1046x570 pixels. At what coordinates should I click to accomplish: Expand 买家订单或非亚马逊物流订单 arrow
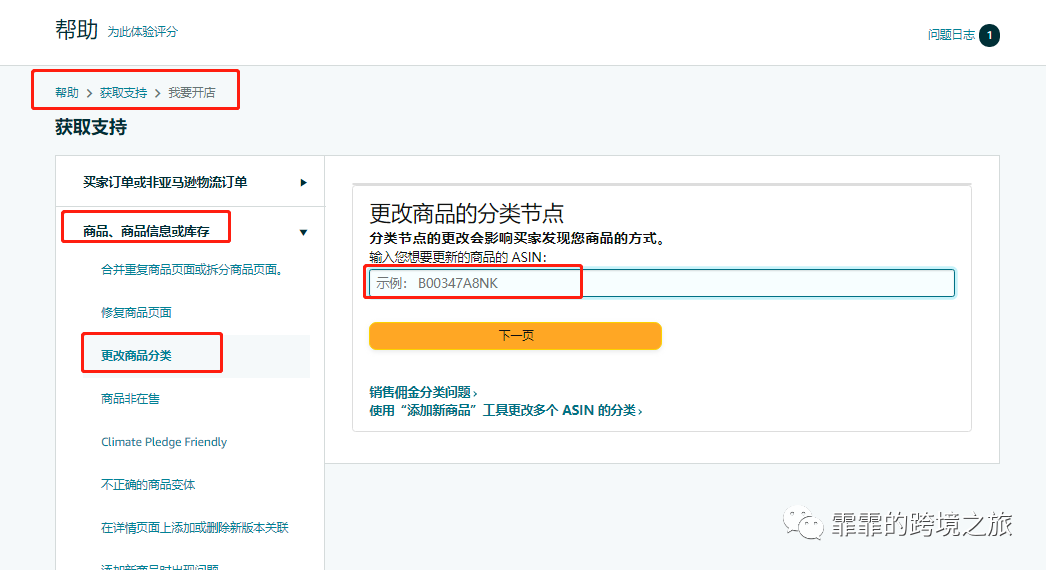click(304, 182)
